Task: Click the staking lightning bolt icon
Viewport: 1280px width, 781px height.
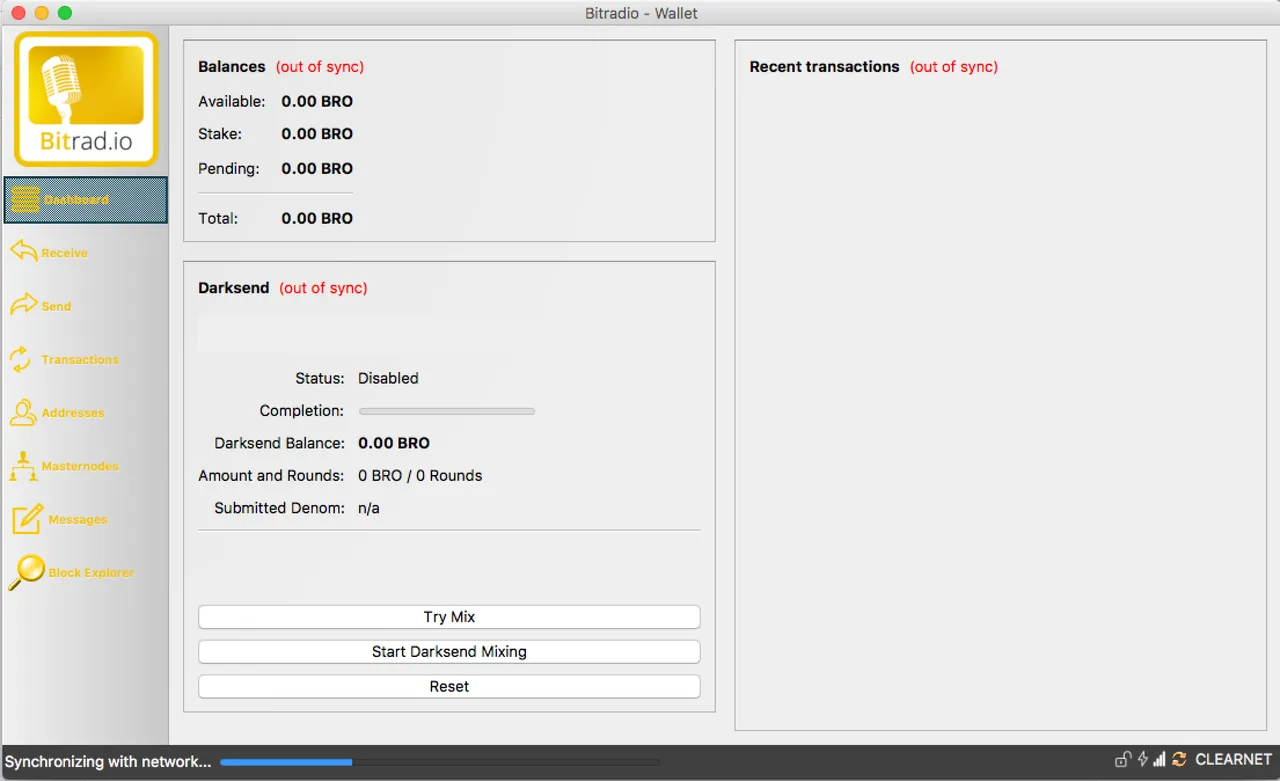Action: pyautogui.click(x=1142, y=760)
